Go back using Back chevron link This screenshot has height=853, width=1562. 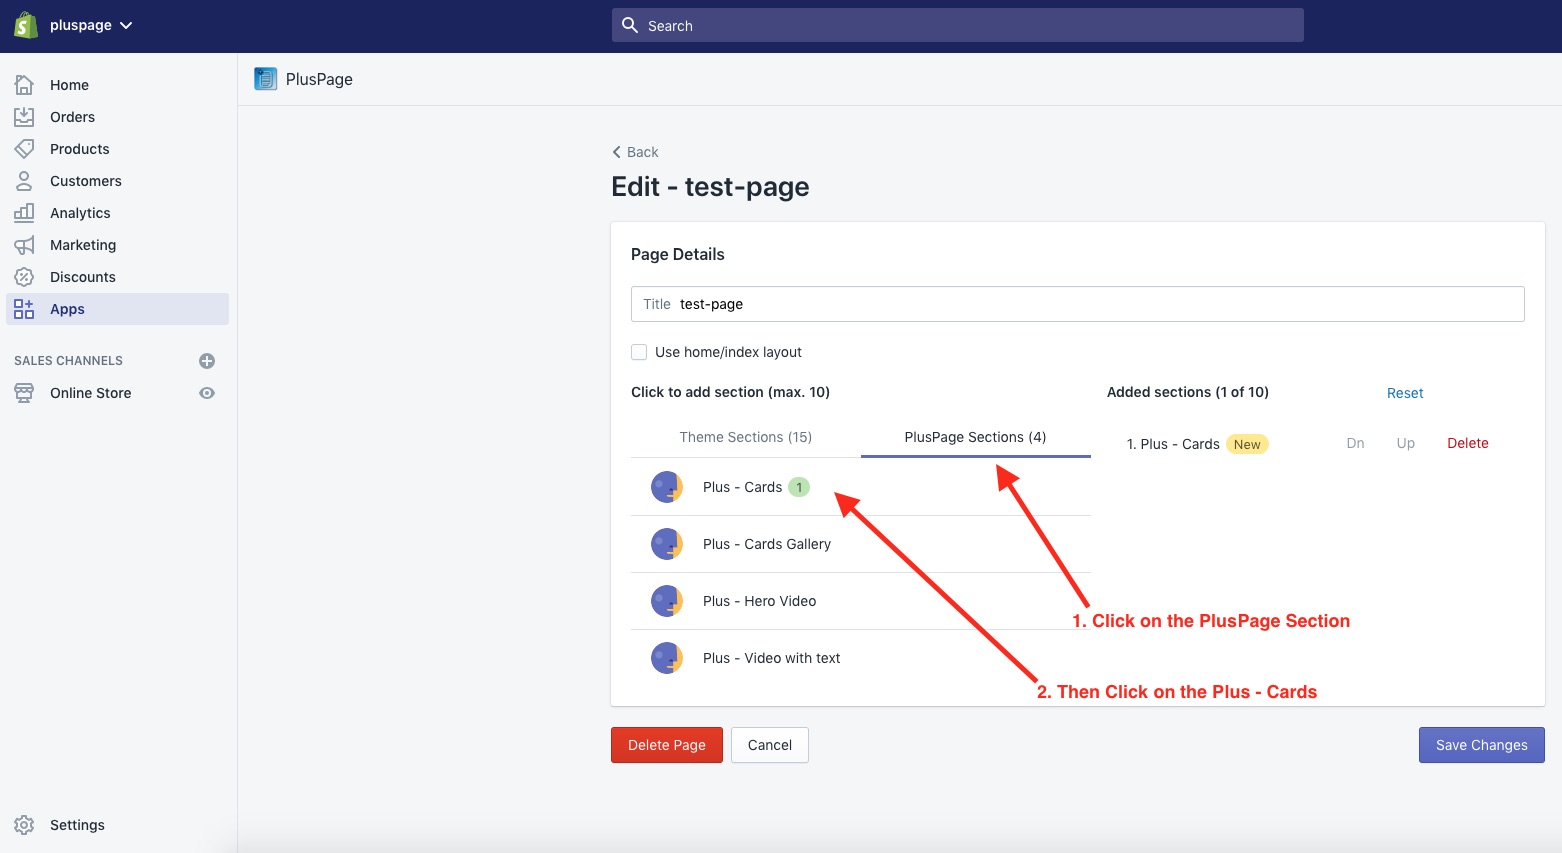click(x=635, y=152)
